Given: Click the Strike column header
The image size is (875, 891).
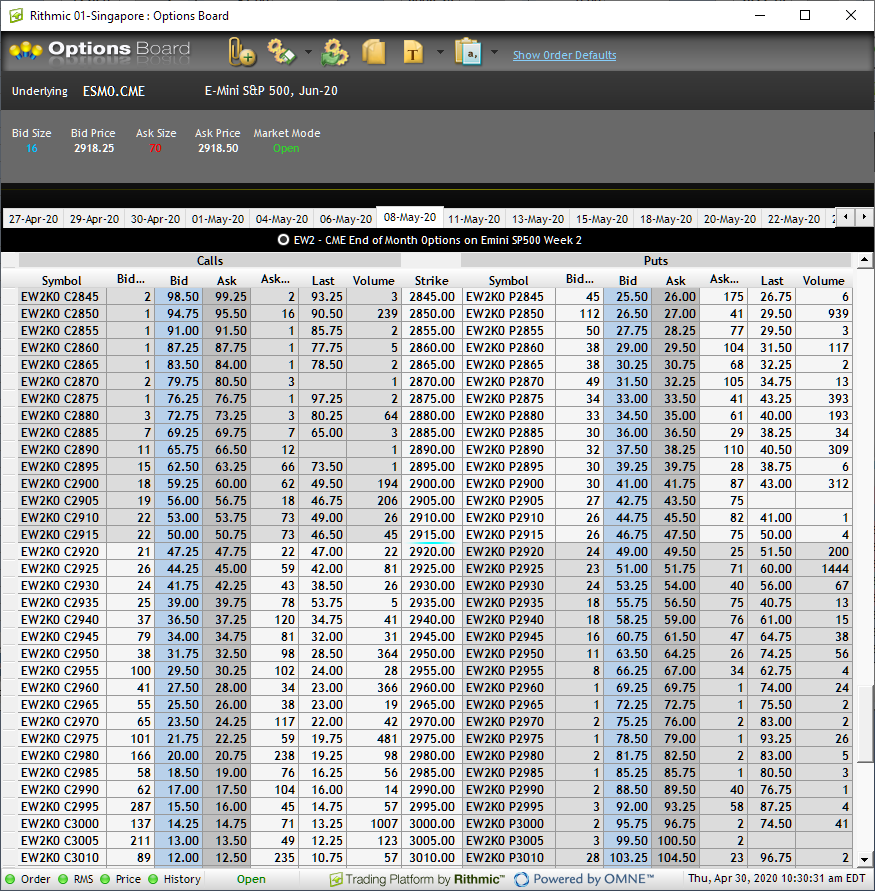Looking at the screenshot, I should [431, 281].
